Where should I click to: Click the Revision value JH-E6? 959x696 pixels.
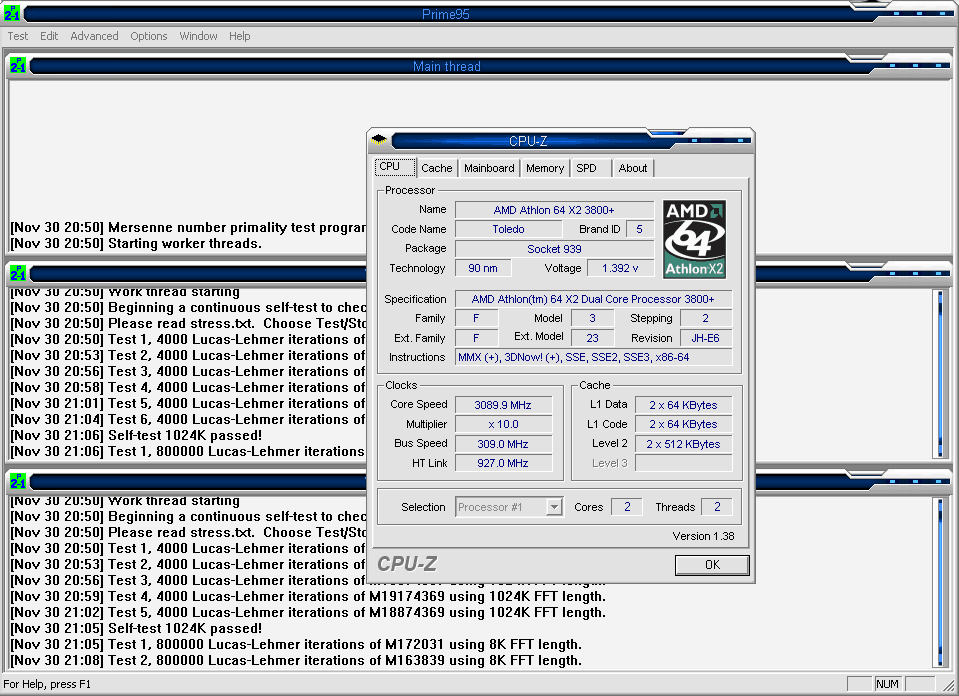click(x=705, y=338)
